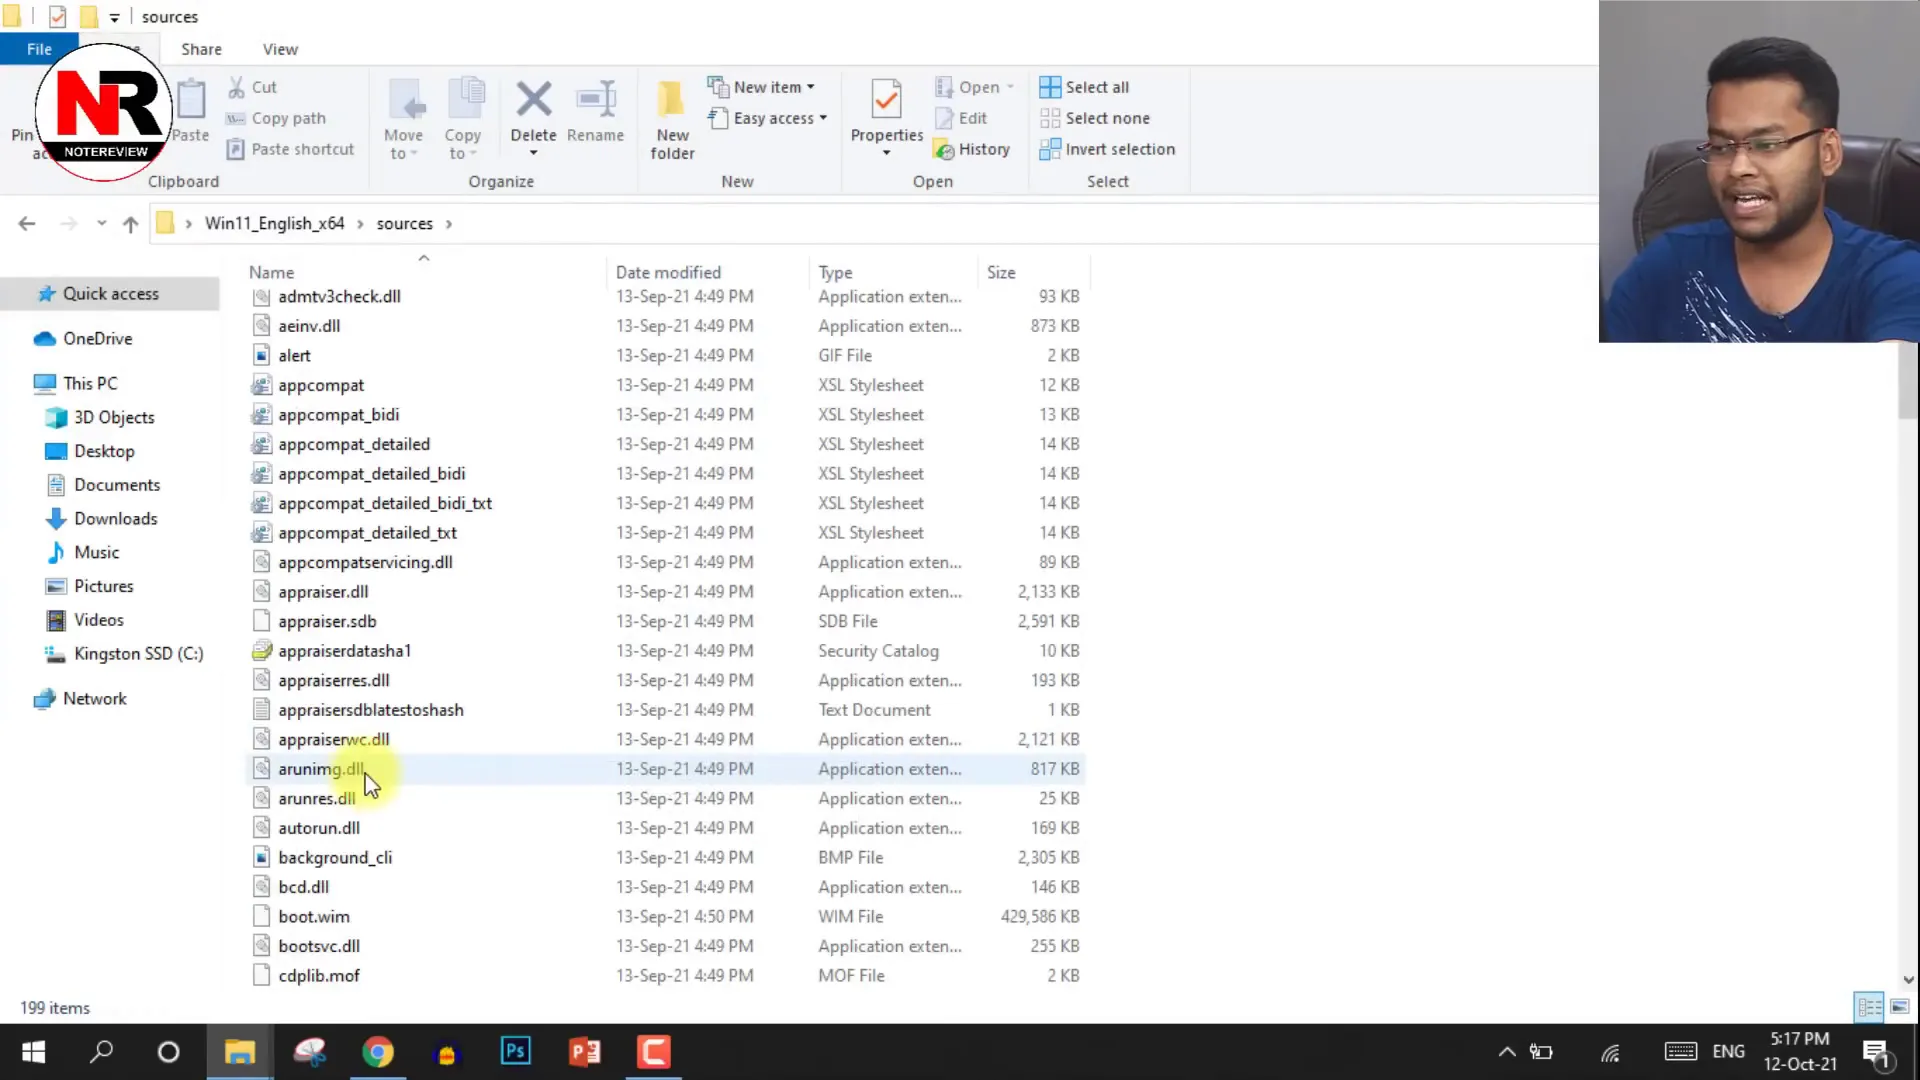
Task: Click appraisersdblatesttoshash text file
Action: 371,709
